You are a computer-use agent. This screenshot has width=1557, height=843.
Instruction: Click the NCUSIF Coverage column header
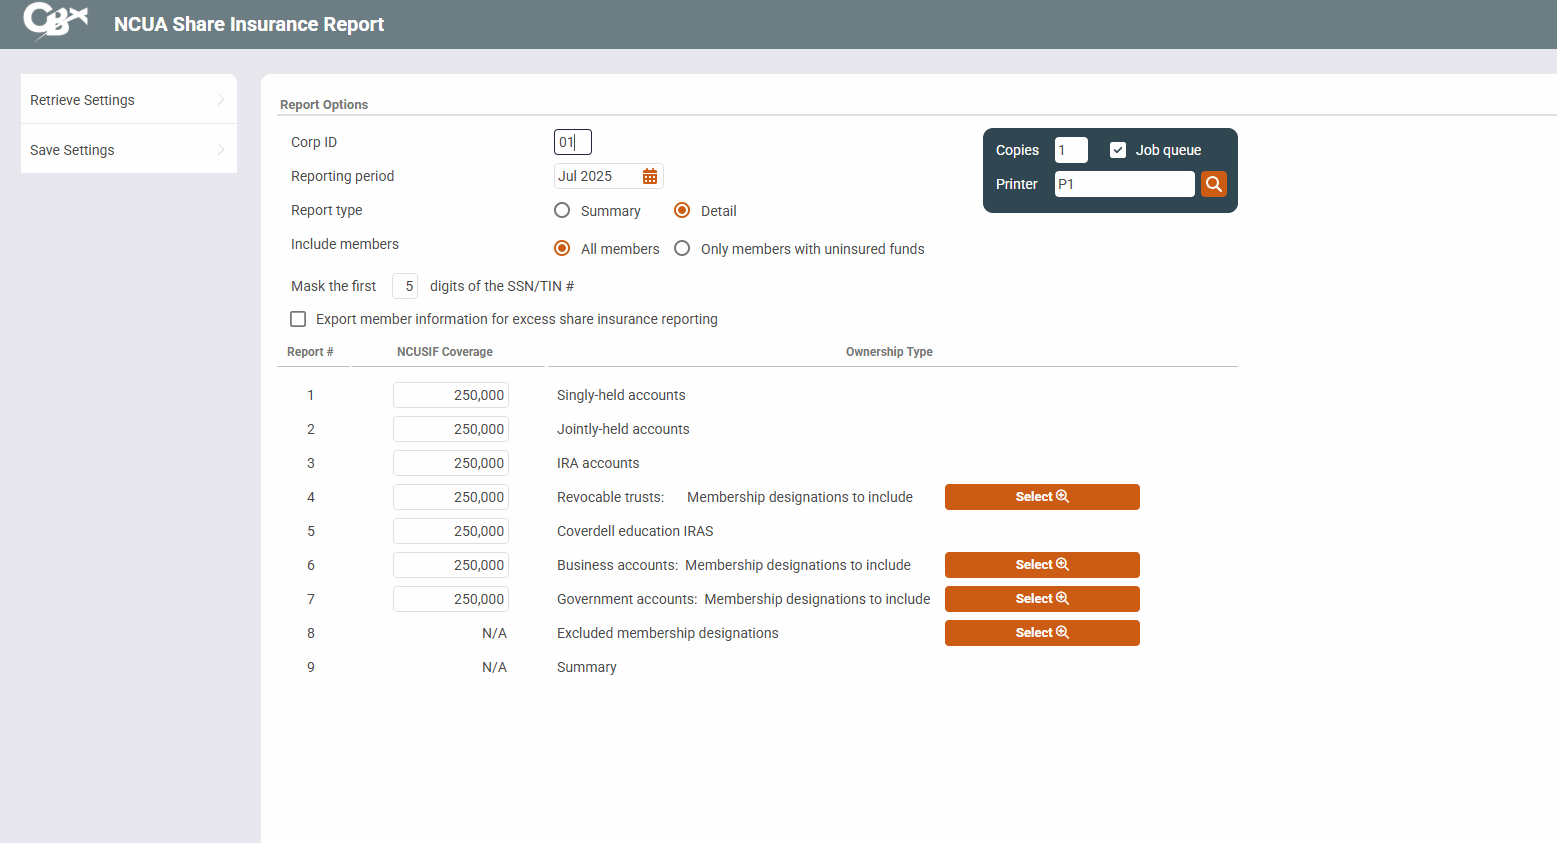(445, 352)
